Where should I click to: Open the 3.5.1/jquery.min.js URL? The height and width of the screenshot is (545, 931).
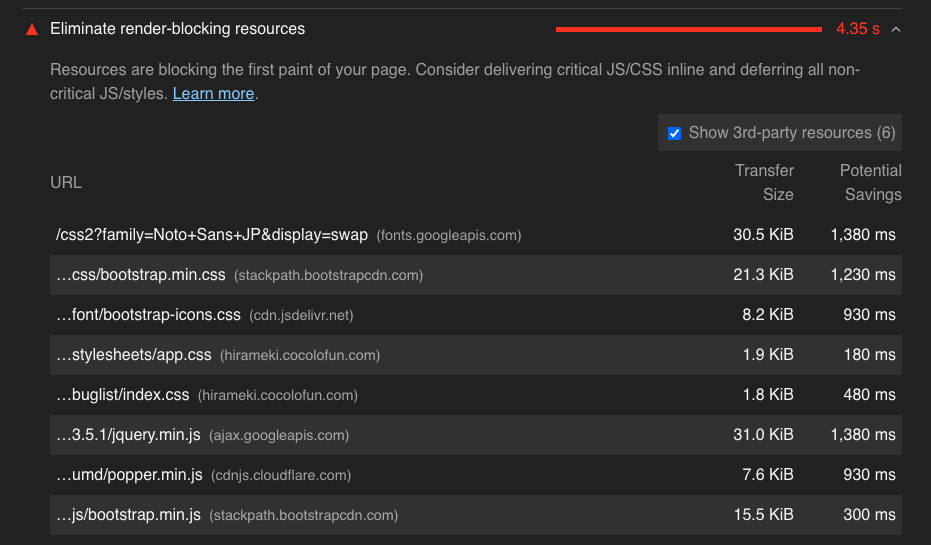[x=128, y=435]
